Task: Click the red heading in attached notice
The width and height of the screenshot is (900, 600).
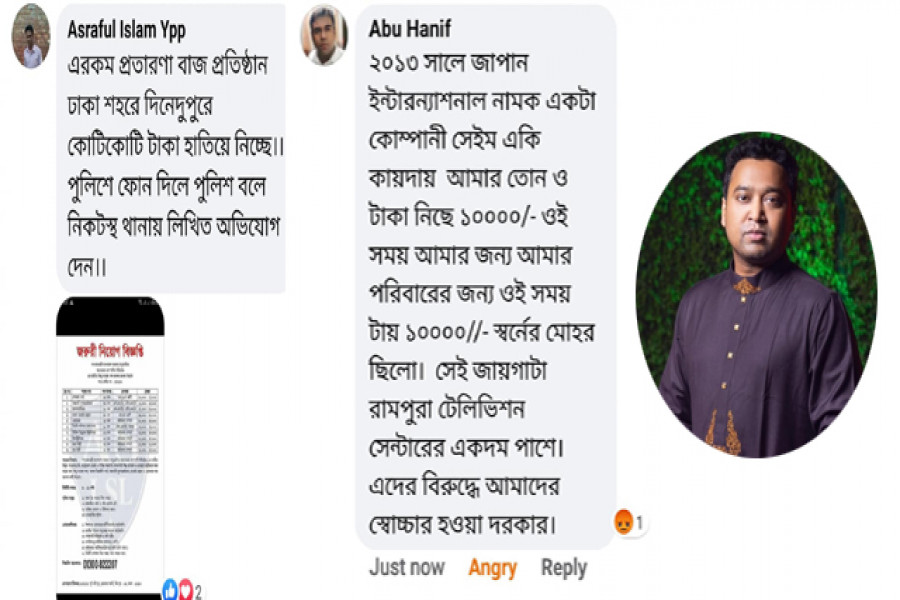Action: point(110,350)
